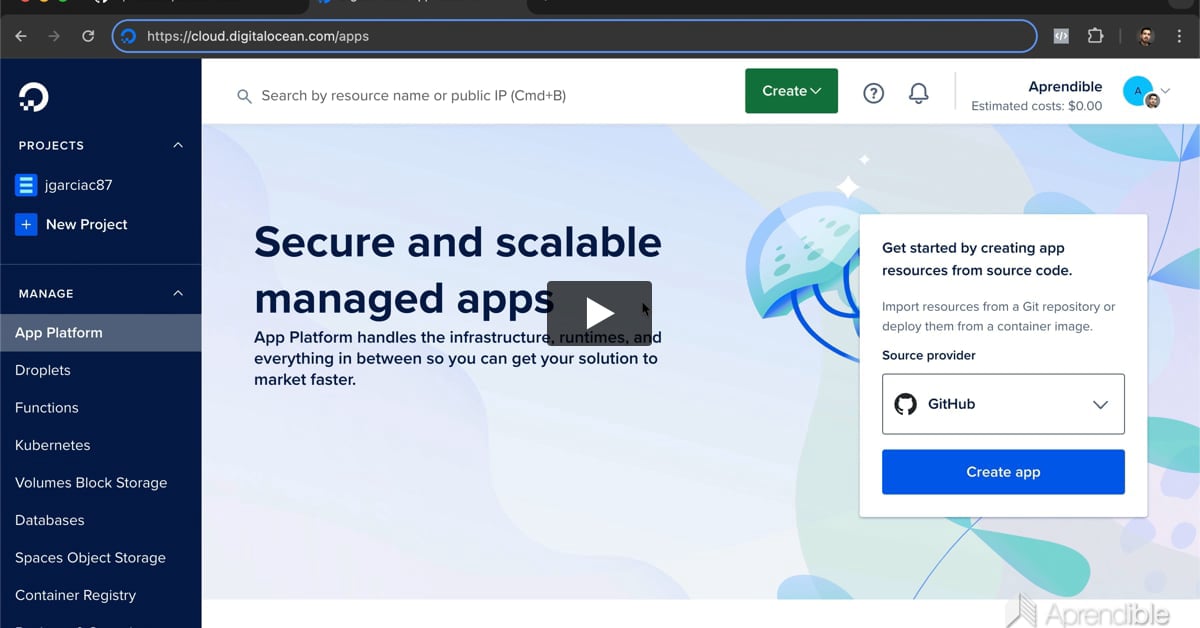This screenshot has width=1200, height=628.
Task: Click the browser address bar URL
Action: click(x=258, y=36)
